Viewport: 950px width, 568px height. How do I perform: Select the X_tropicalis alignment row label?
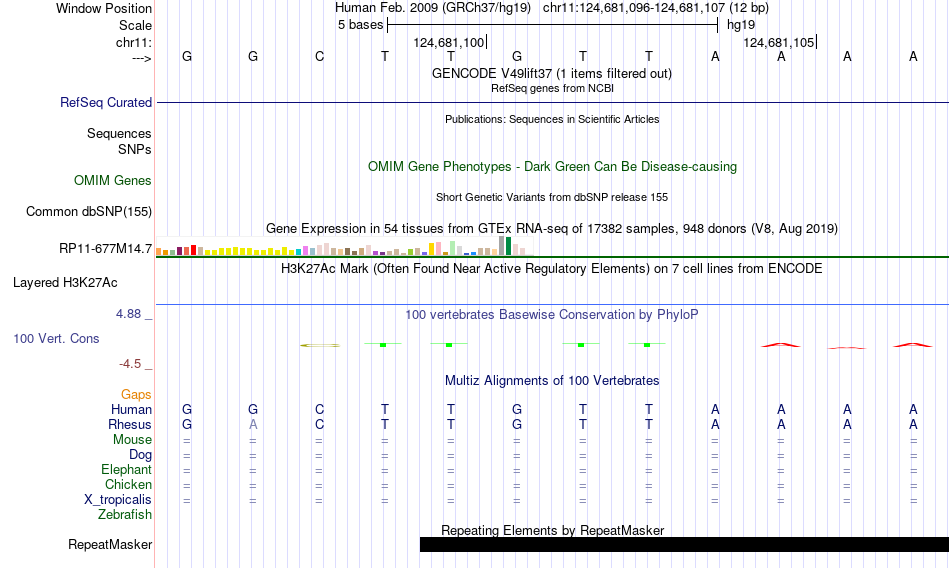click(x=118, y=500)
